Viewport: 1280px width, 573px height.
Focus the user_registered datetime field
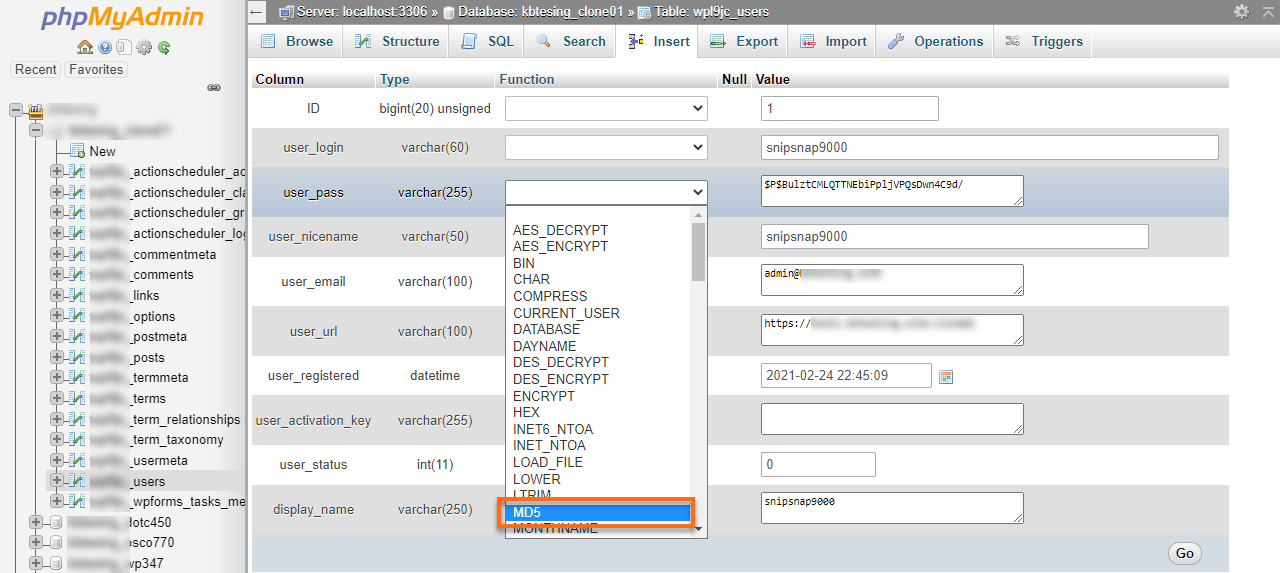click(846, 376)
